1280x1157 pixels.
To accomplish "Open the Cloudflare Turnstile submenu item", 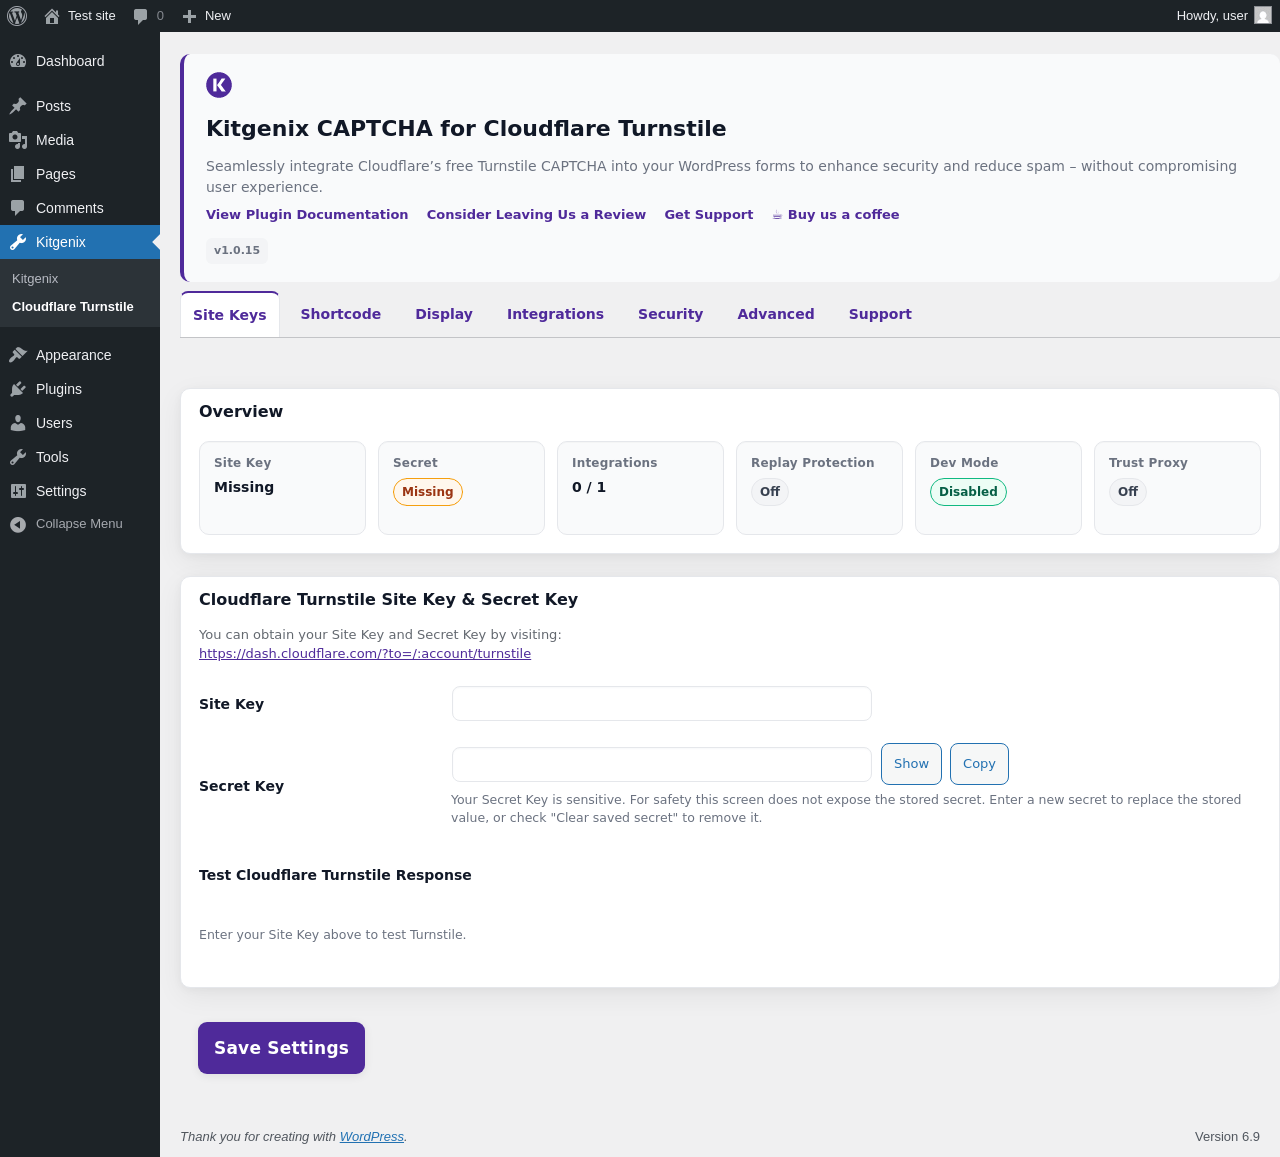I will pyautogui.click(x=73, y=307).
